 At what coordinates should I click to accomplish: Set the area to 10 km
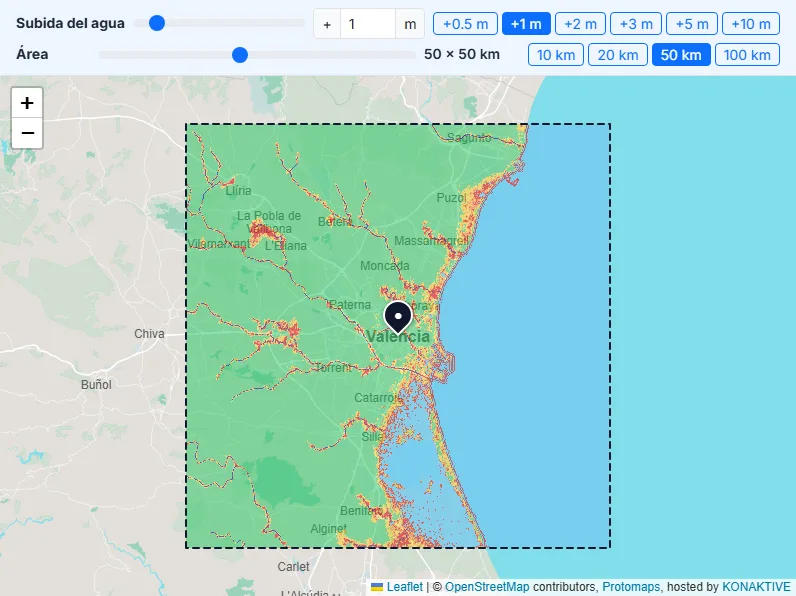(x=556, y=55)
